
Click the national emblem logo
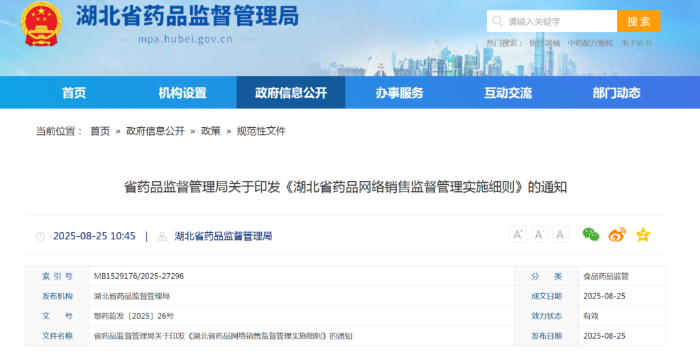click(x=41, y=23)
